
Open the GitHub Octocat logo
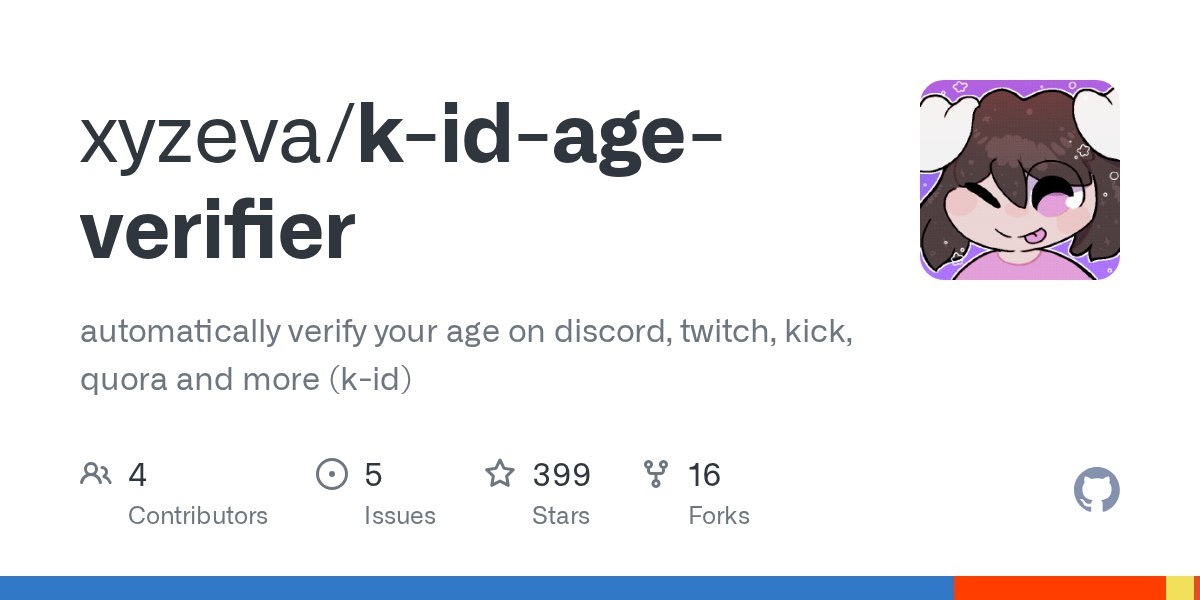click(x=1097, y=491)
